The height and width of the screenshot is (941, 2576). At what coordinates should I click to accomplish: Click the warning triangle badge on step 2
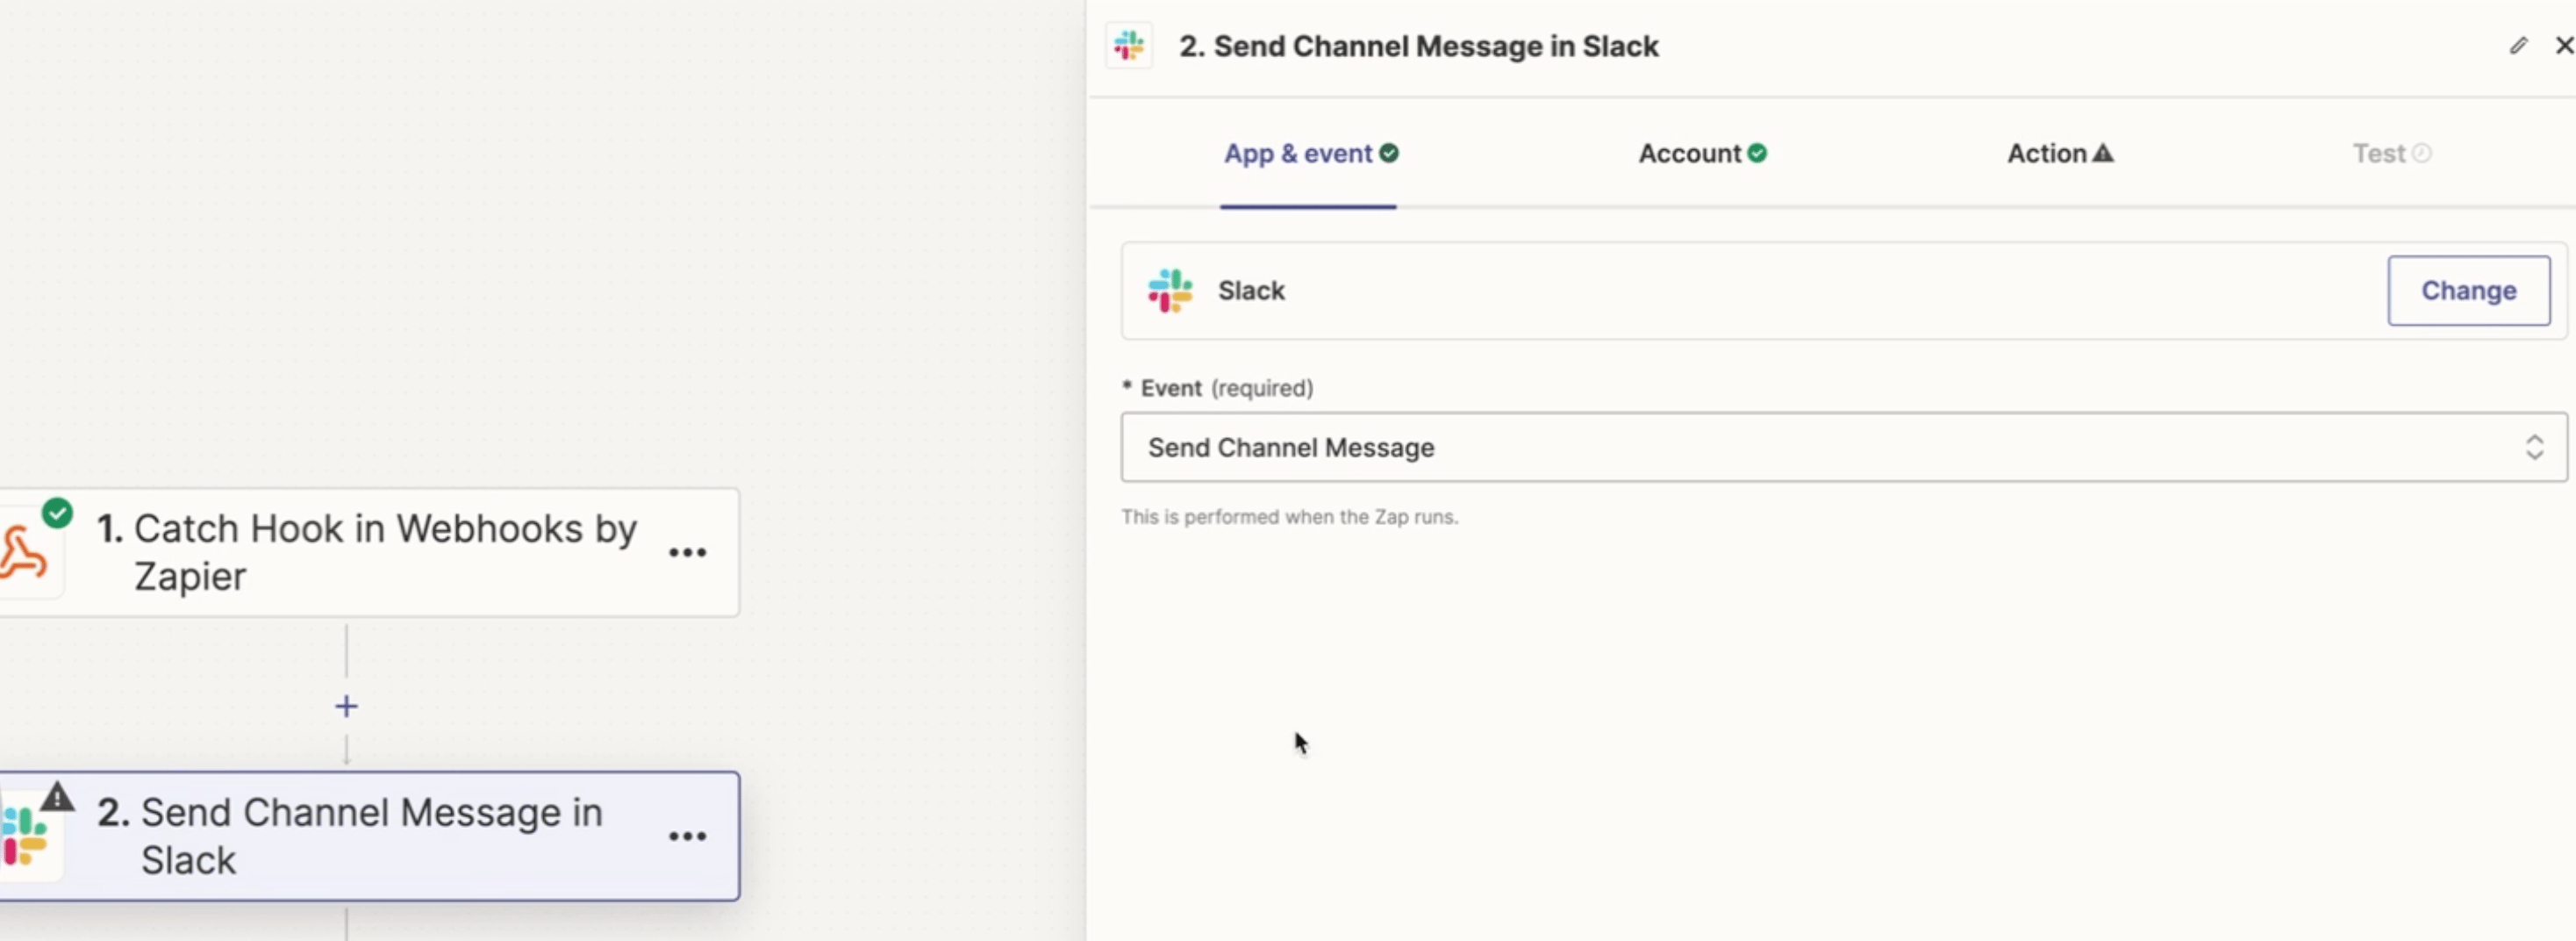pyautogui.click(x=58, y=797)
